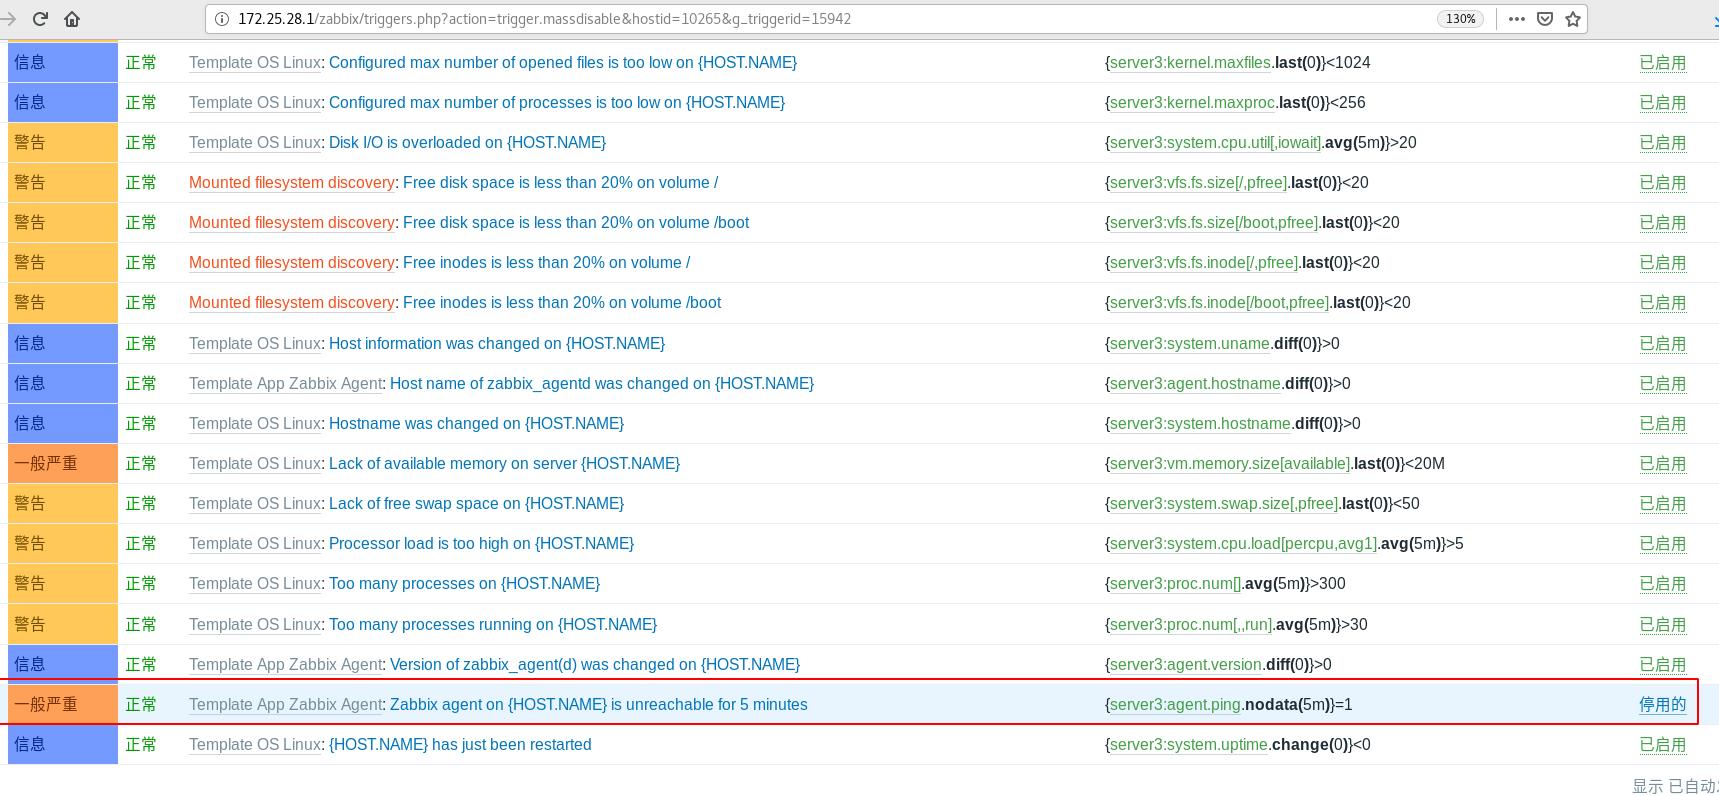Viewport: 1719px width, 796px height.
Task: Open 'Host information was changed' trigger
Action: (x=497, y=343)
